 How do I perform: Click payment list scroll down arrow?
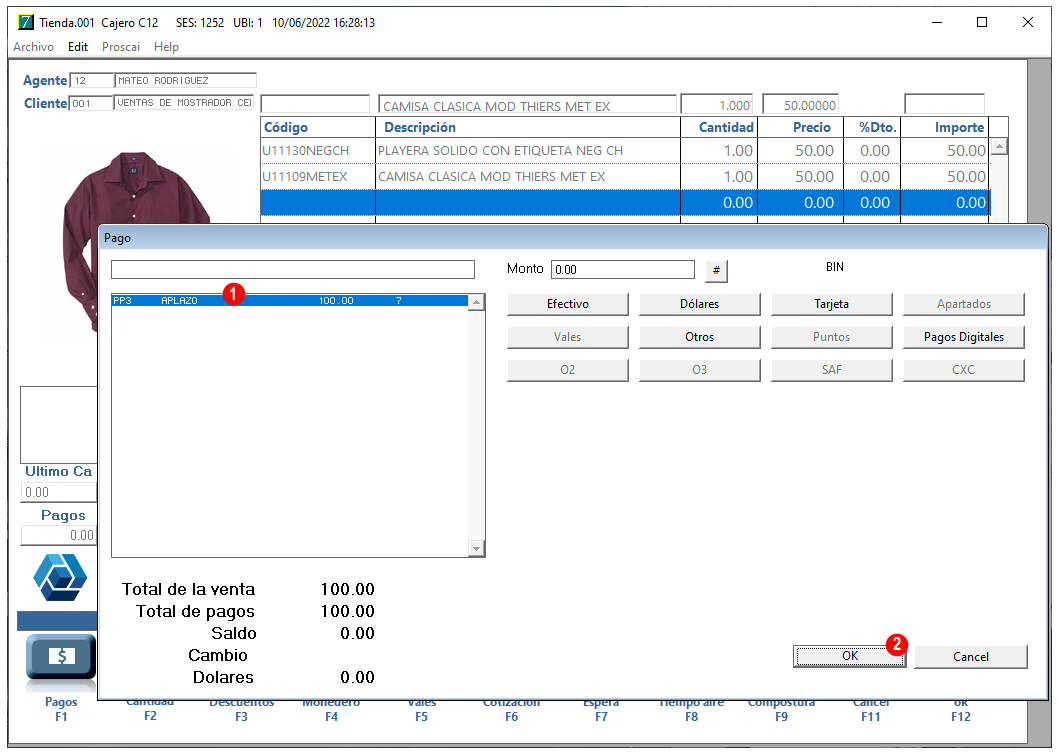coord(476,548)
